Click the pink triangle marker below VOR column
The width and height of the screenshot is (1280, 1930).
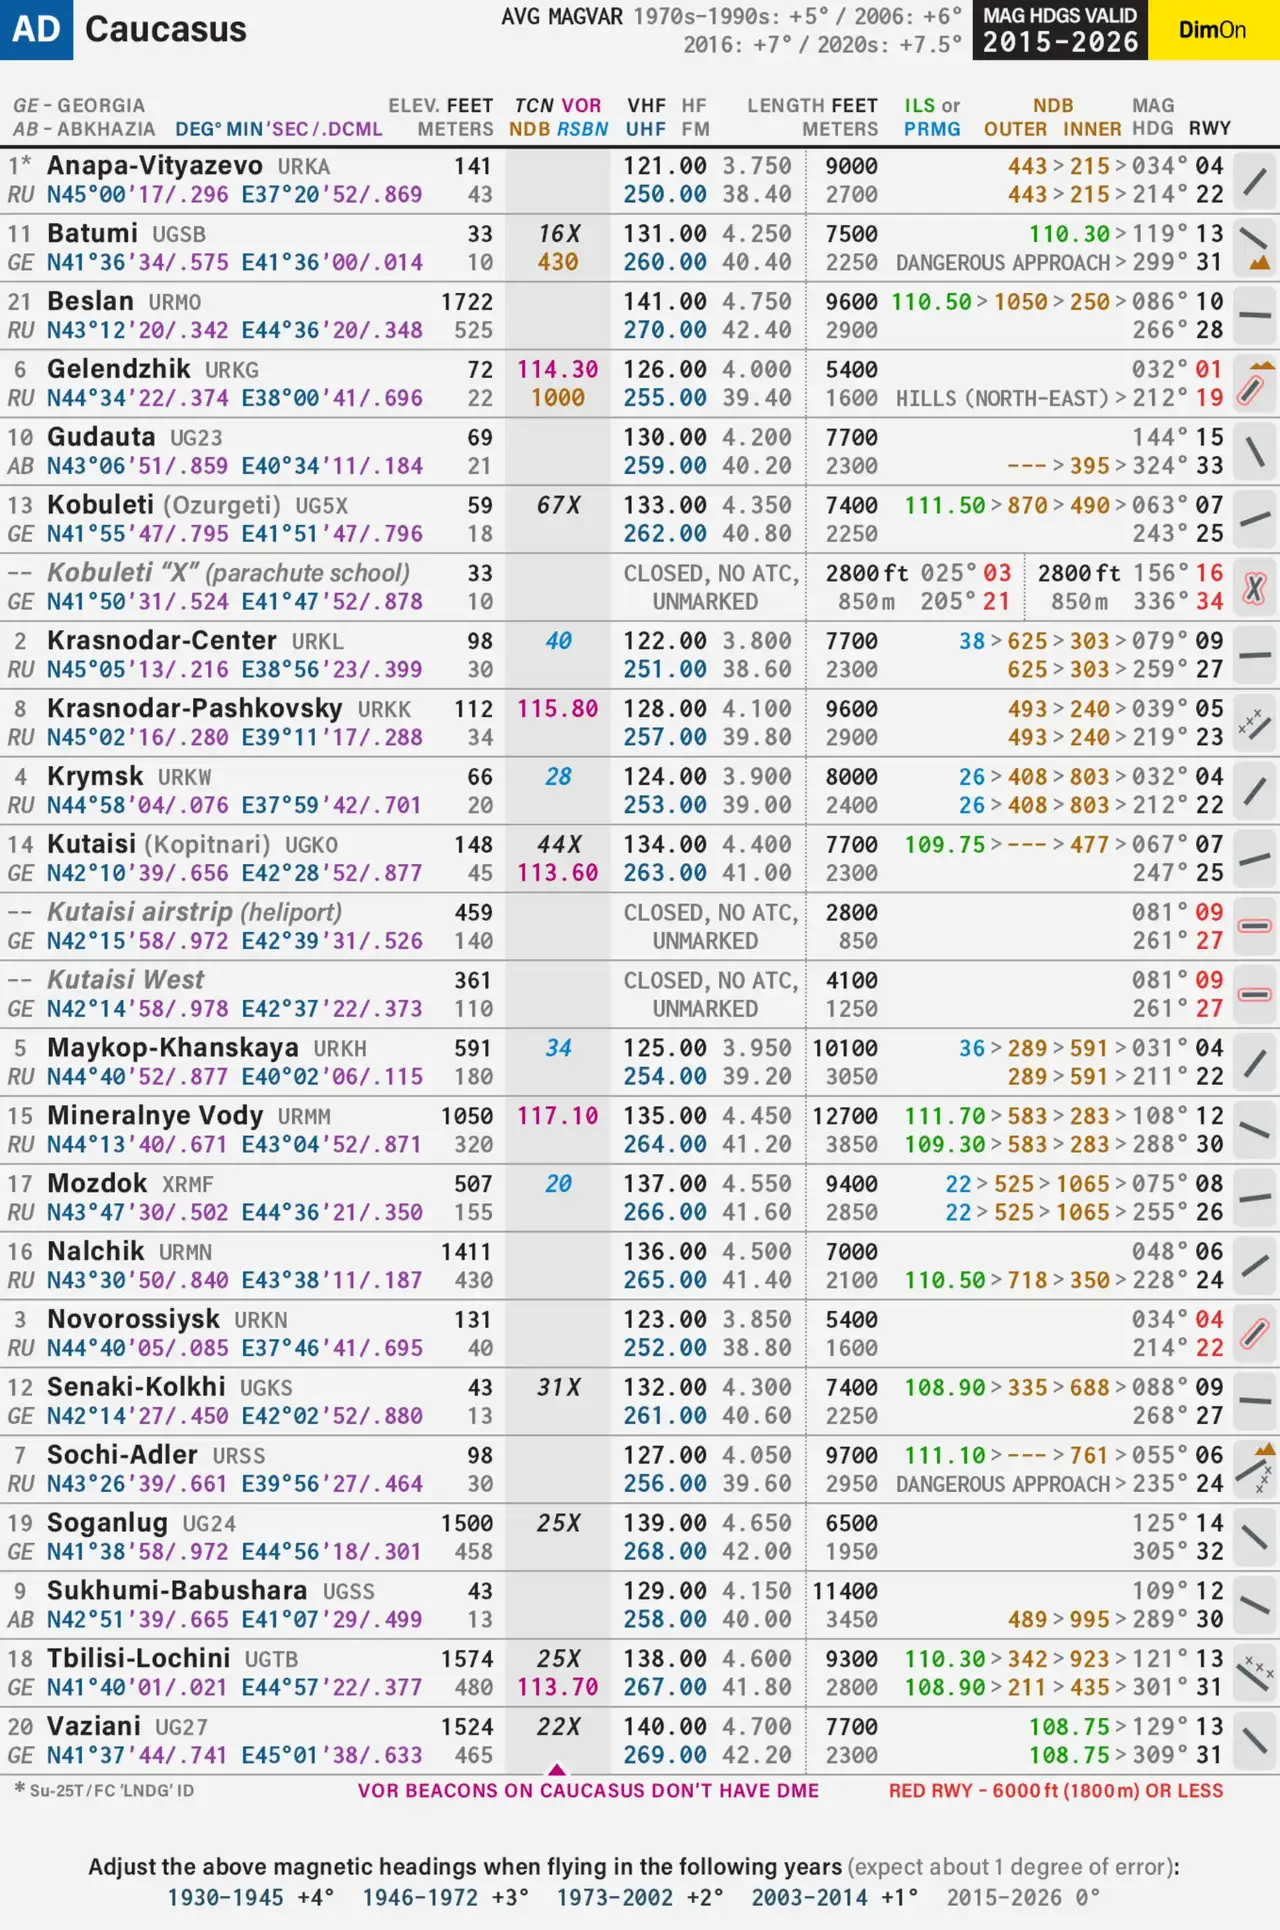(x=557, y=1769)
